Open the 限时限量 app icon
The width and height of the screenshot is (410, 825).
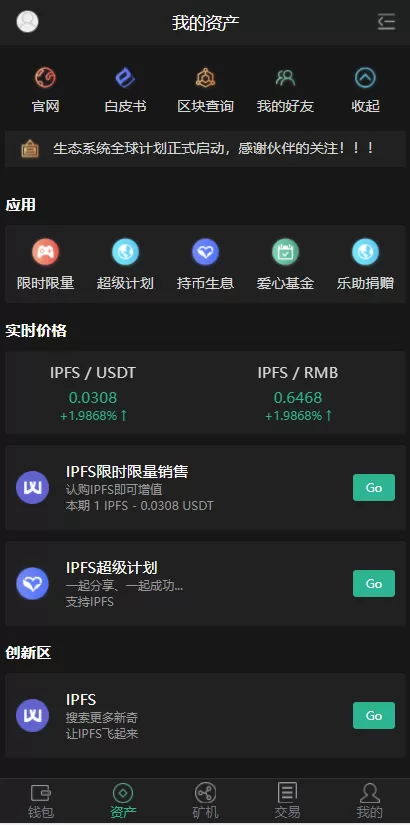pos(45,252)
